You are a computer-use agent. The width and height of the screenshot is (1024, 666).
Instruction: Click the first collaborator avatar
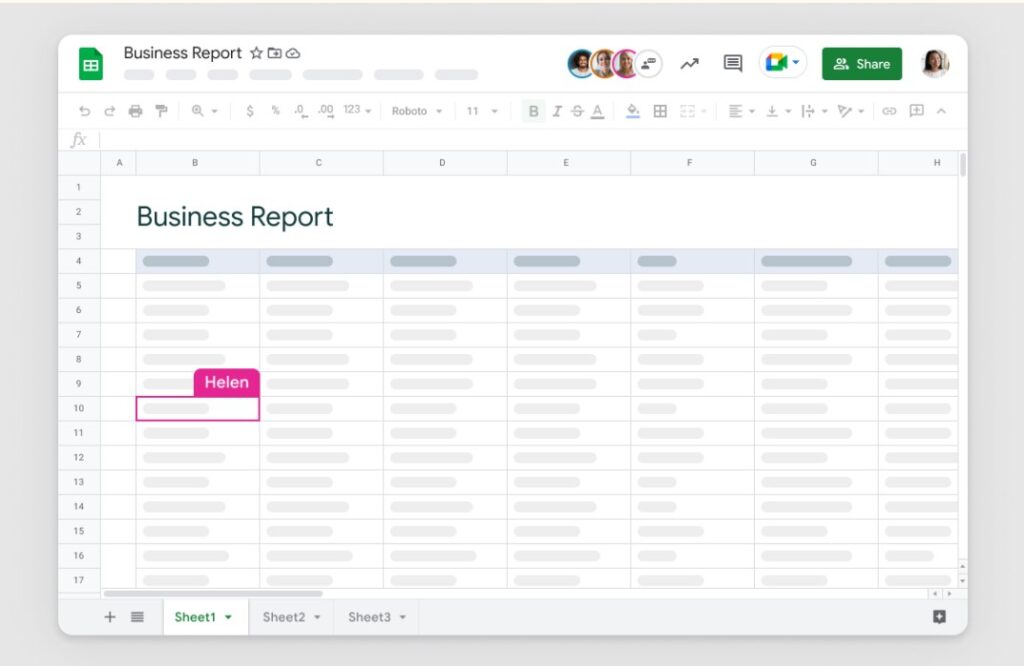[580, 63]
